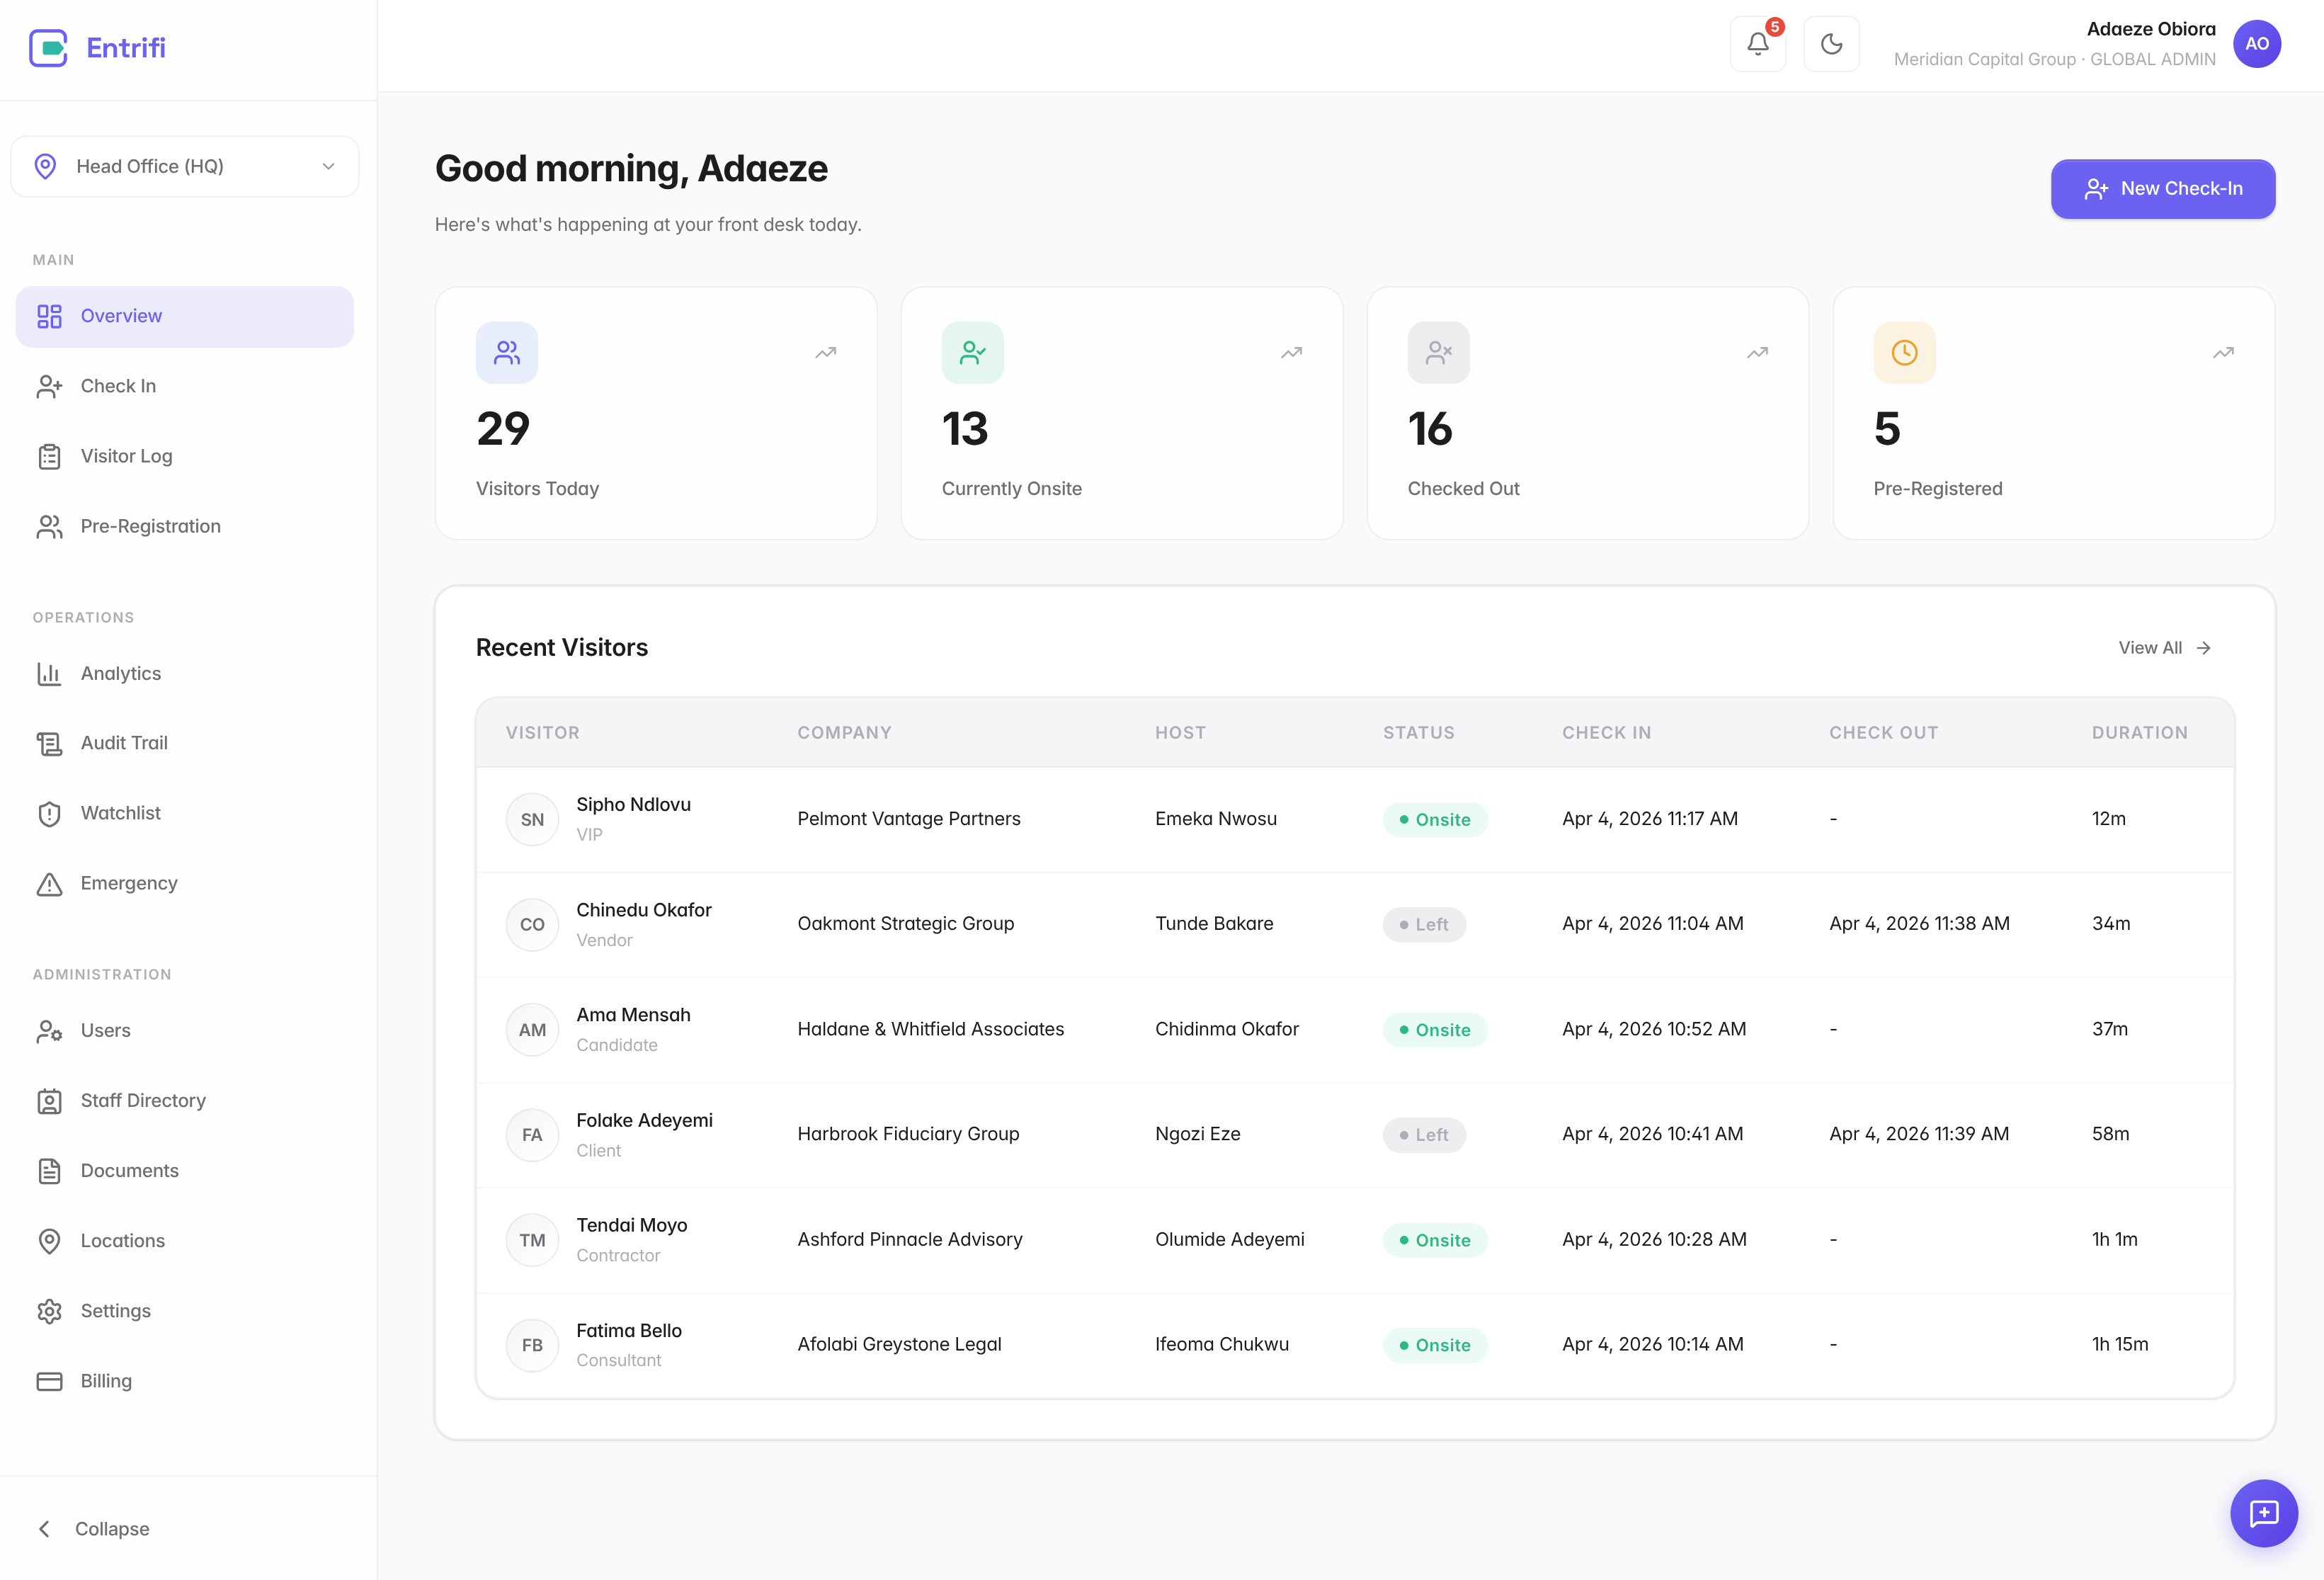Click visitor name Fatima Bello
2324x1580 pixels.
629,1331
